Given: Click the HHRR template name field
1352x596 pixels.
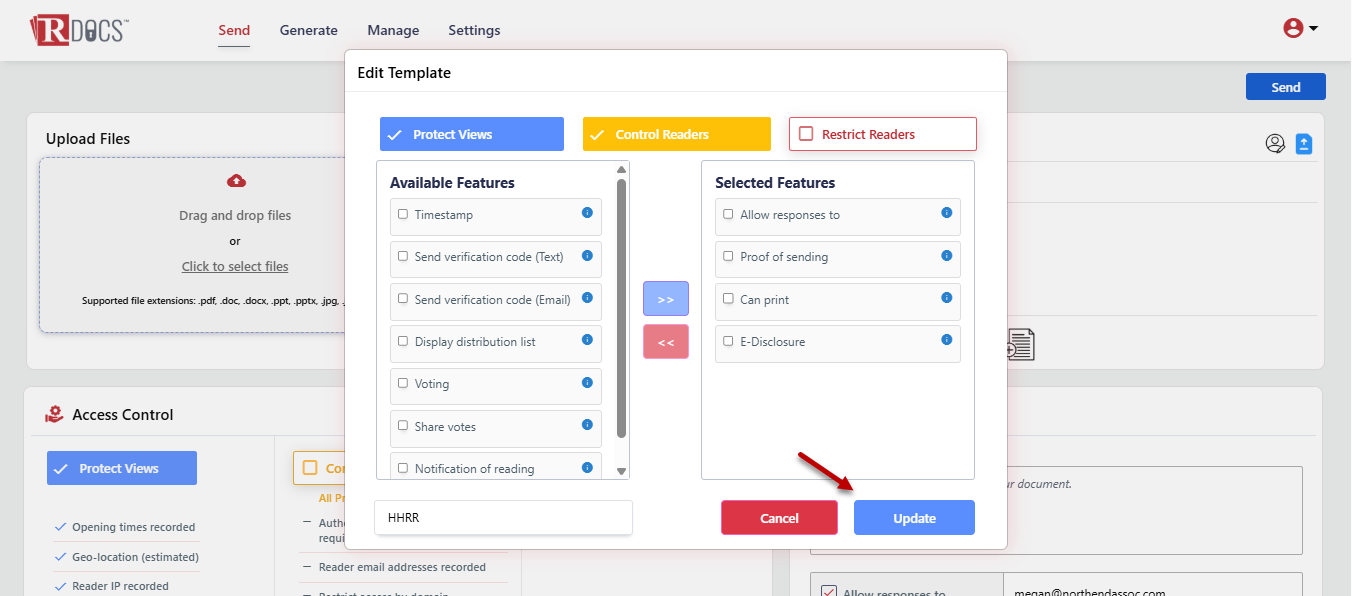Looking at the screenshot, I should tap(503, 518).
